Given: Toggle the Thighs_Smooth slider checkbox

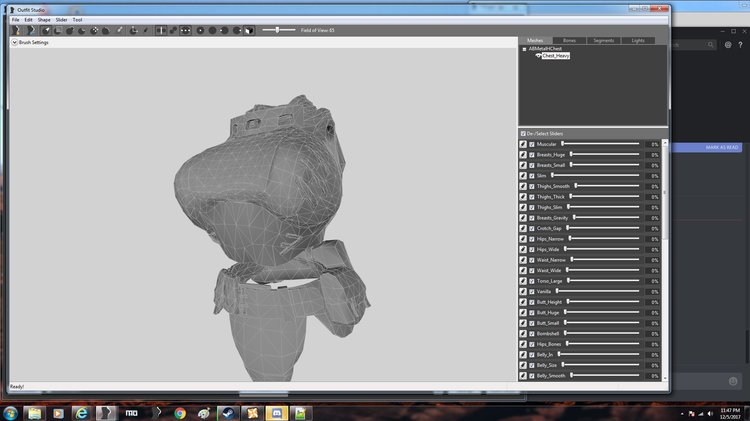Looking at the screenshot, I should pos(531,186).
